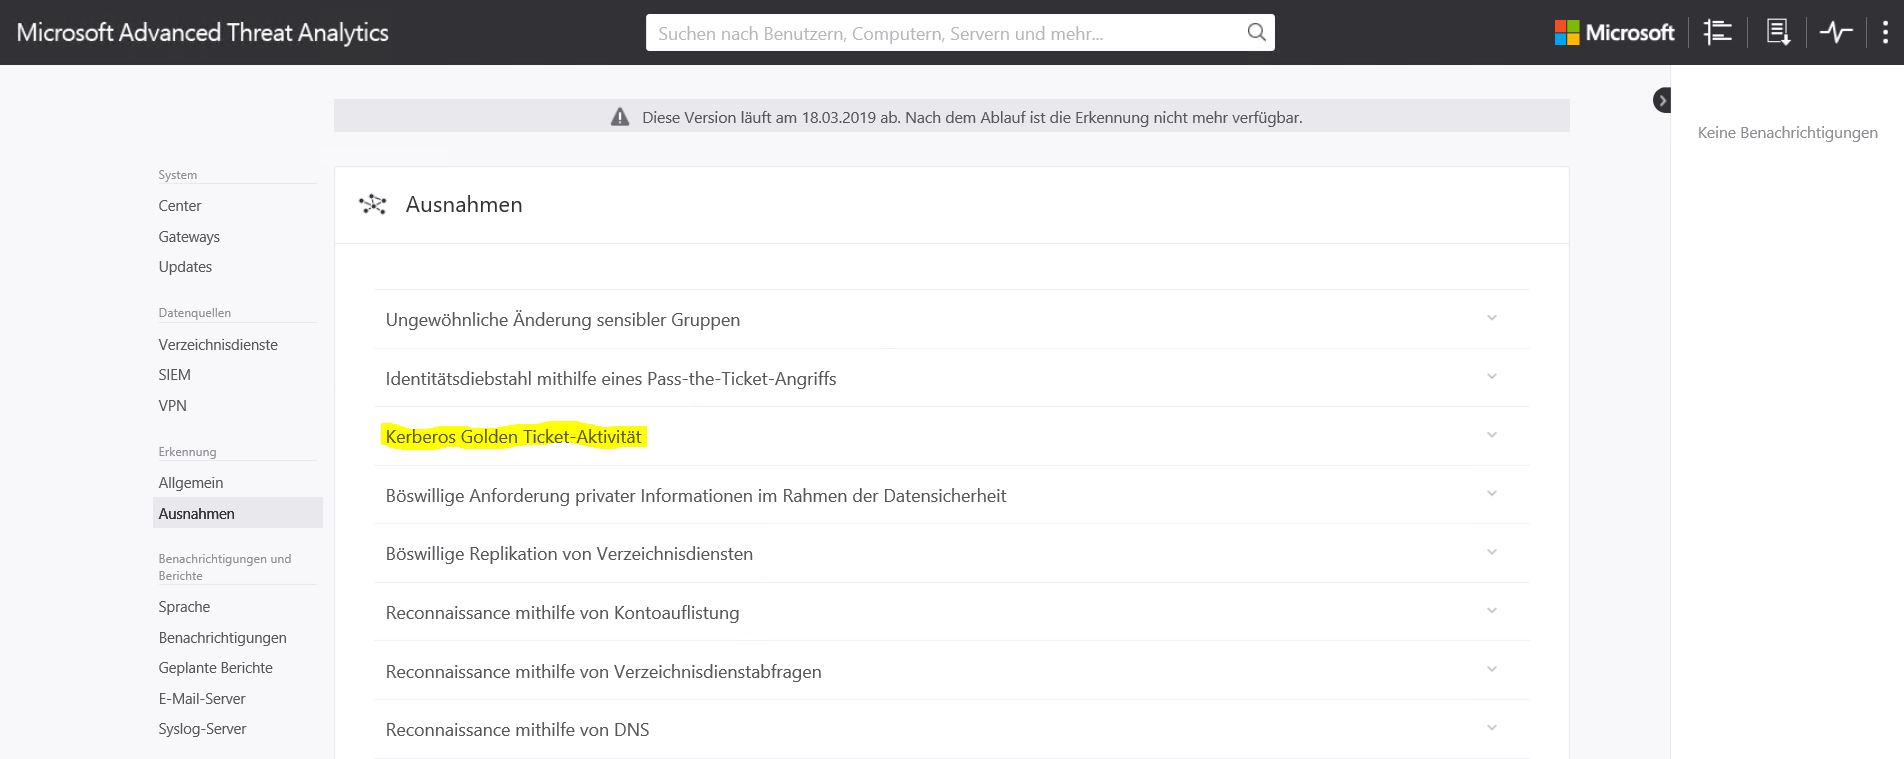Expand Böswillige Replikation chevron
The image size is (1904, 759).
point(1491,552)
